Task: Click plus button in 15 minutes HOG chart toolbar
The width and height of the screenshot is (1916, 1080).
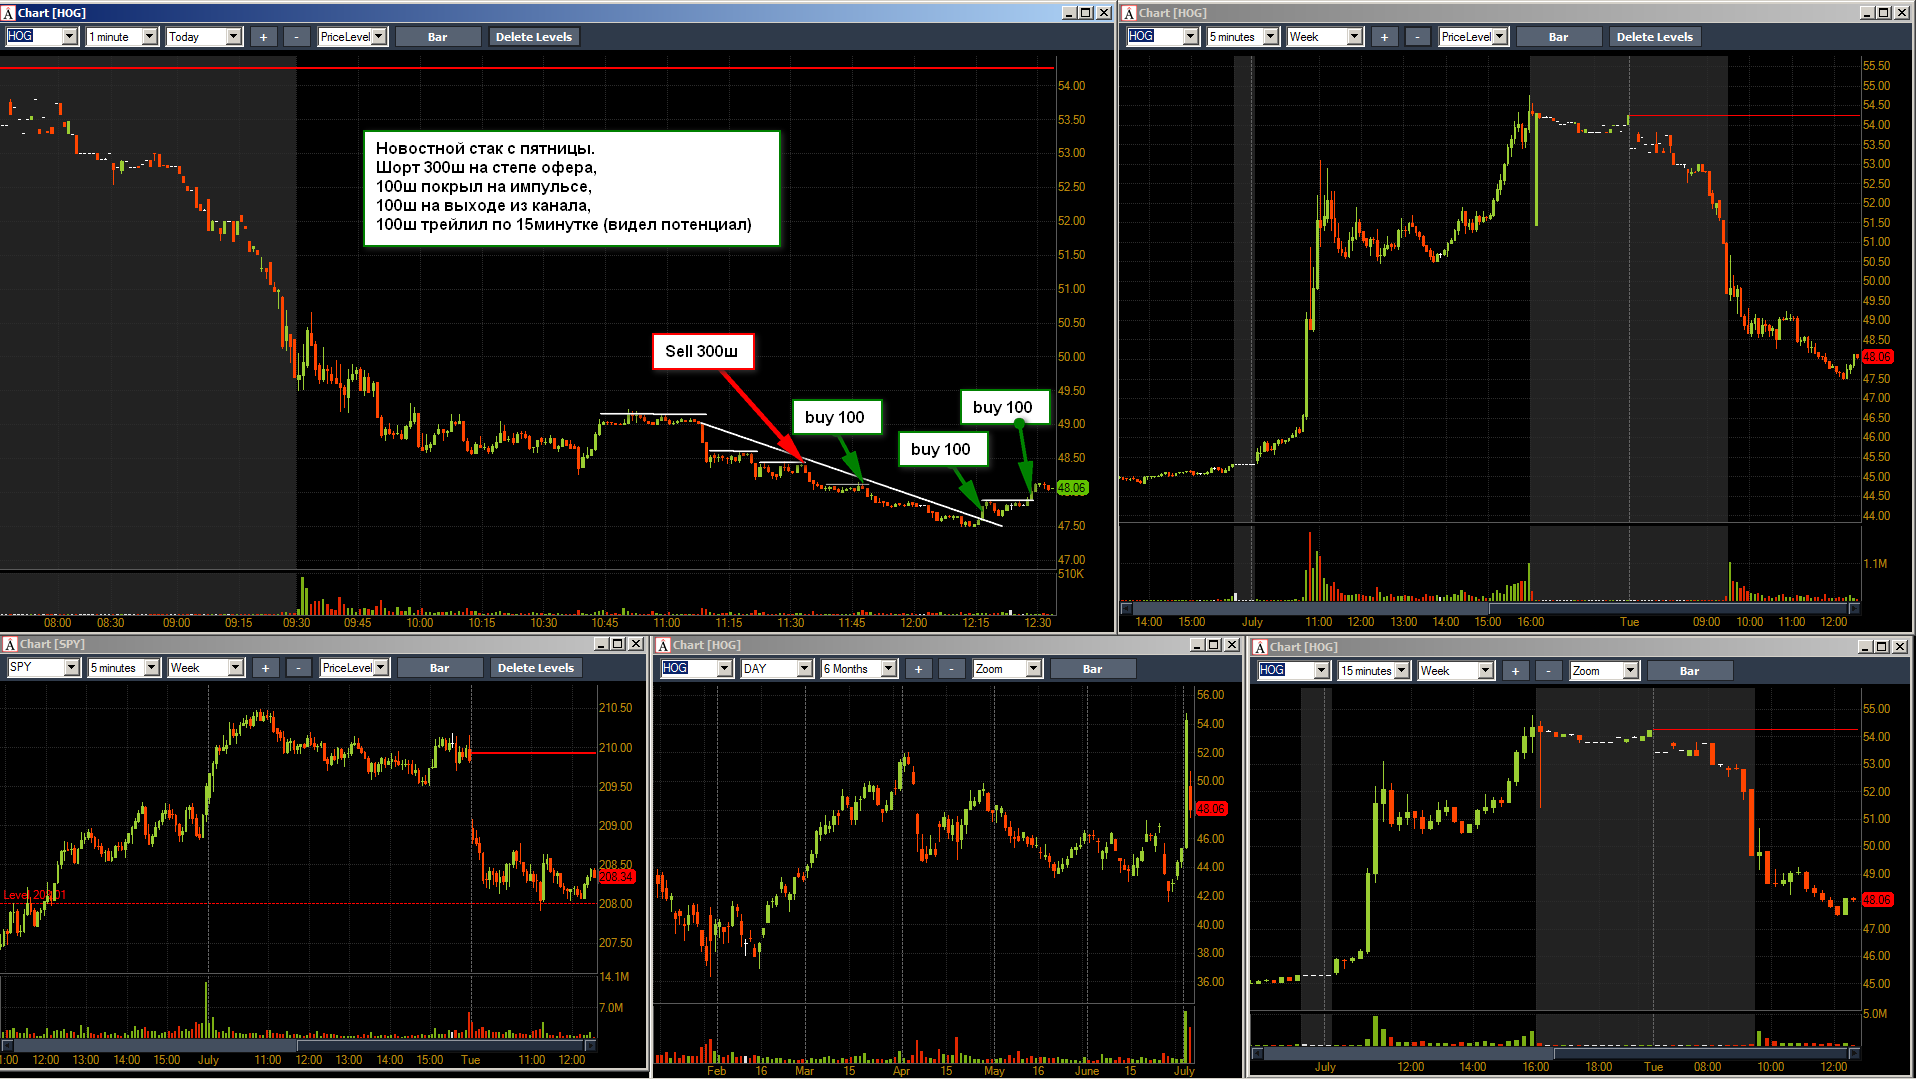Action: pyautogui.click(x=1516, y=671)
